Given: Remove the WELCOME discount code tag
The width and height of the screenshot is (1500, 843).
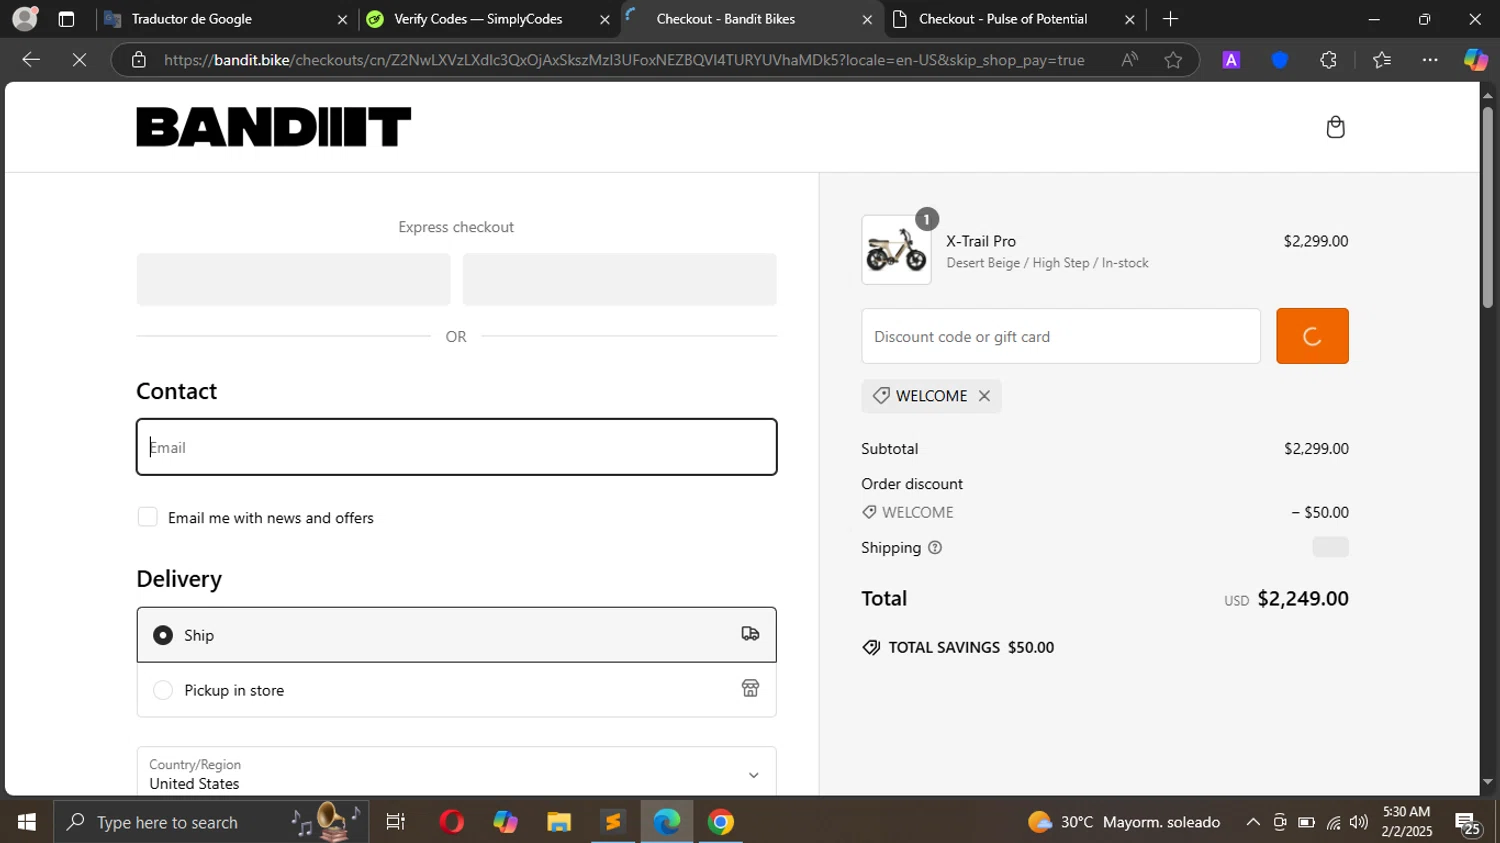Looking at the screenshot, I should [984, 396].
